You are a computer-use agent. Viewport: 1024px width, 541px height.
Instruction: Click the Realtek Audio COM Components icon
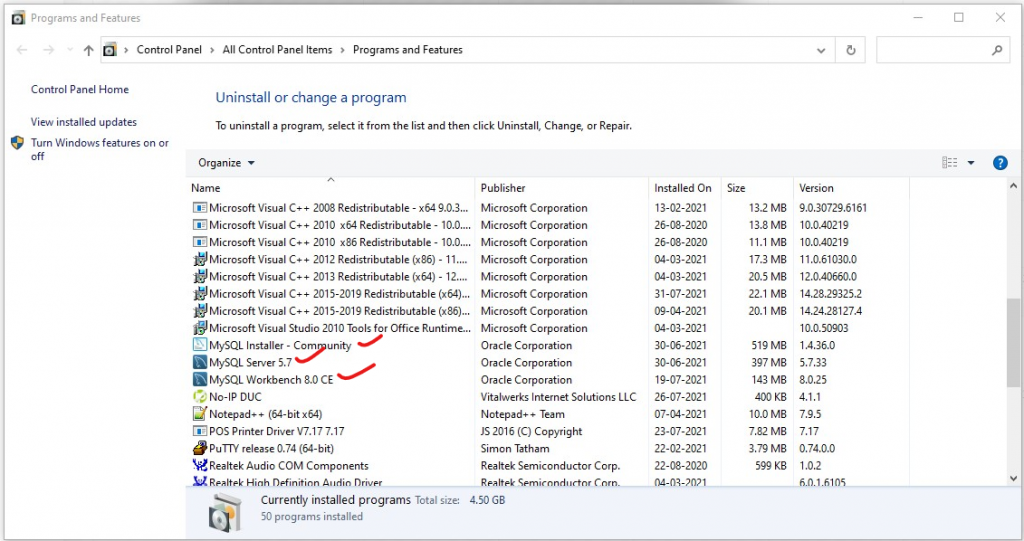coord(200,465)
